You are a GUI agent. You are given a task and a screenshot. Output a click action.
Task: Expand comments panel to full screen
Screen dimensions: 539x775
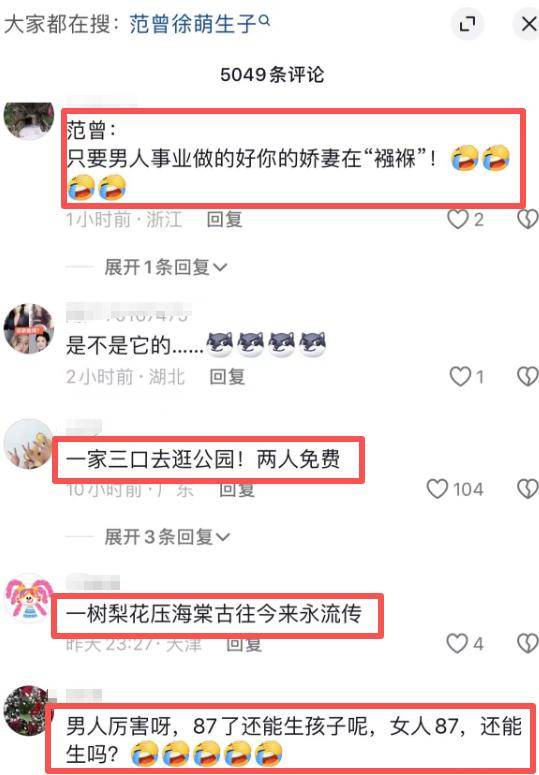coord(467,24)
